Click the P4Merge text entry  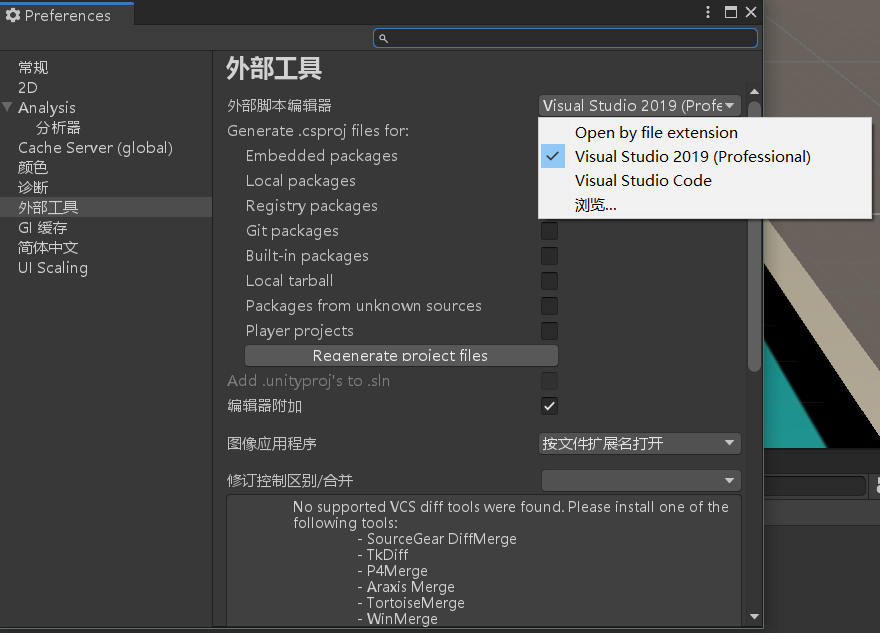click(397, 571)
